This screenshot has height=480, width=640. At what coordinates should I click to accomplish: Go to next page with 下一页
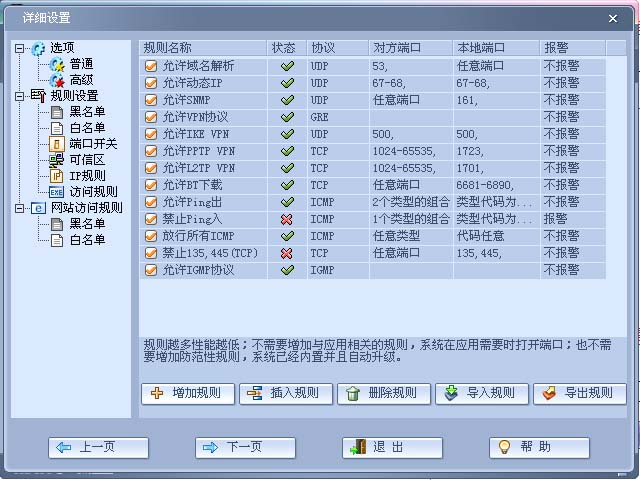pos(245,448)
